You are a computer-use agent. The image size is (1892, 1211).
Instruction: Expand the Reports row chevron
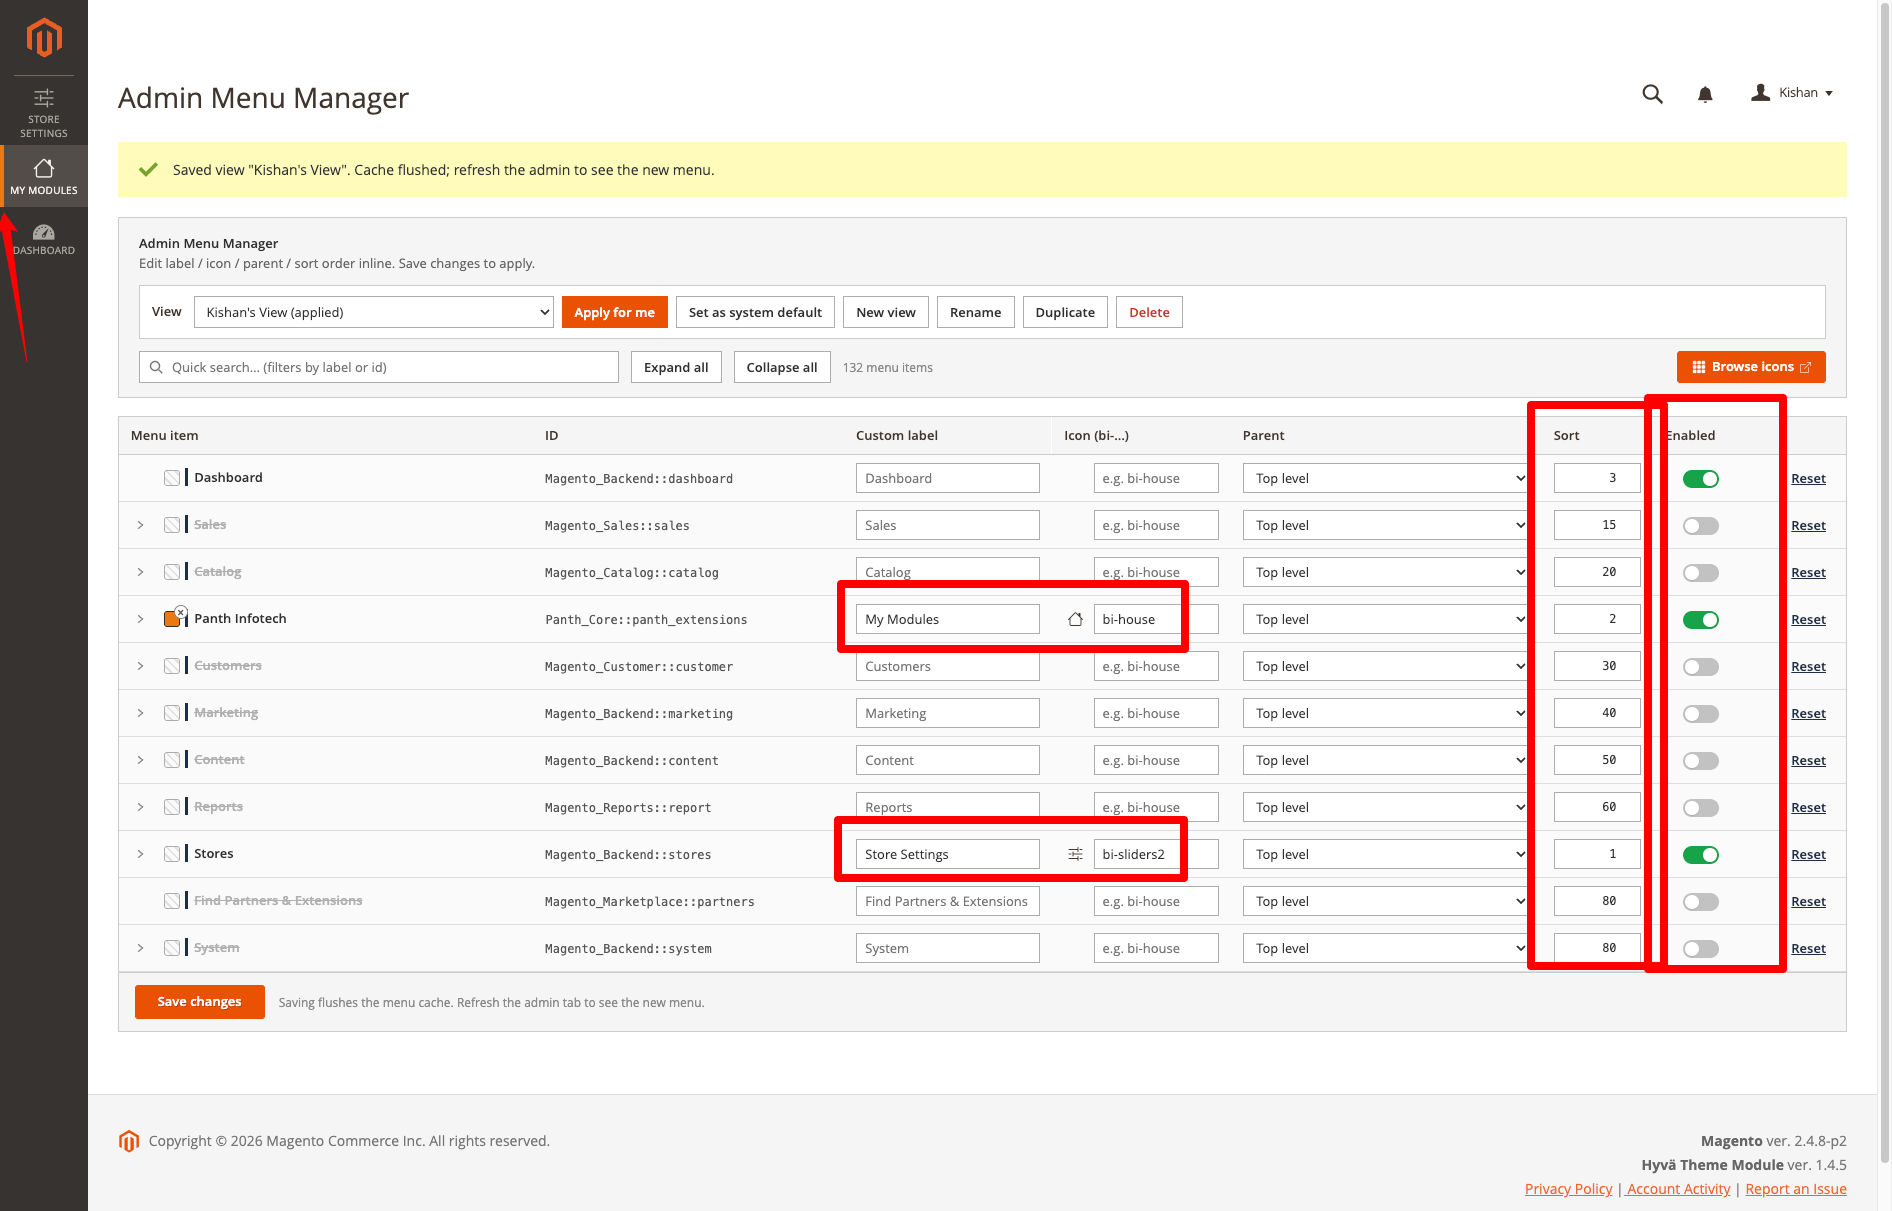tap(140, 807)
